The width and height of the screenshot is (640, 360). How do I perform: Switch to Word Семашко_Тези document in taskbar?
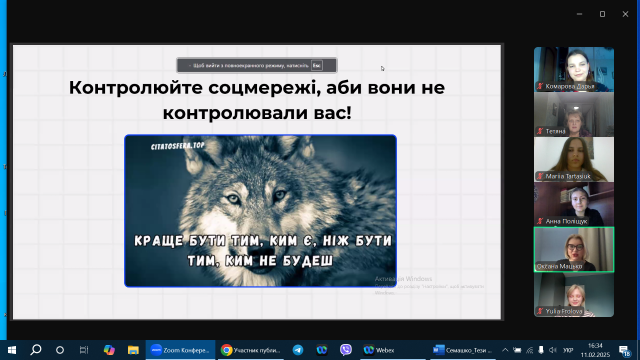point(462,350)
